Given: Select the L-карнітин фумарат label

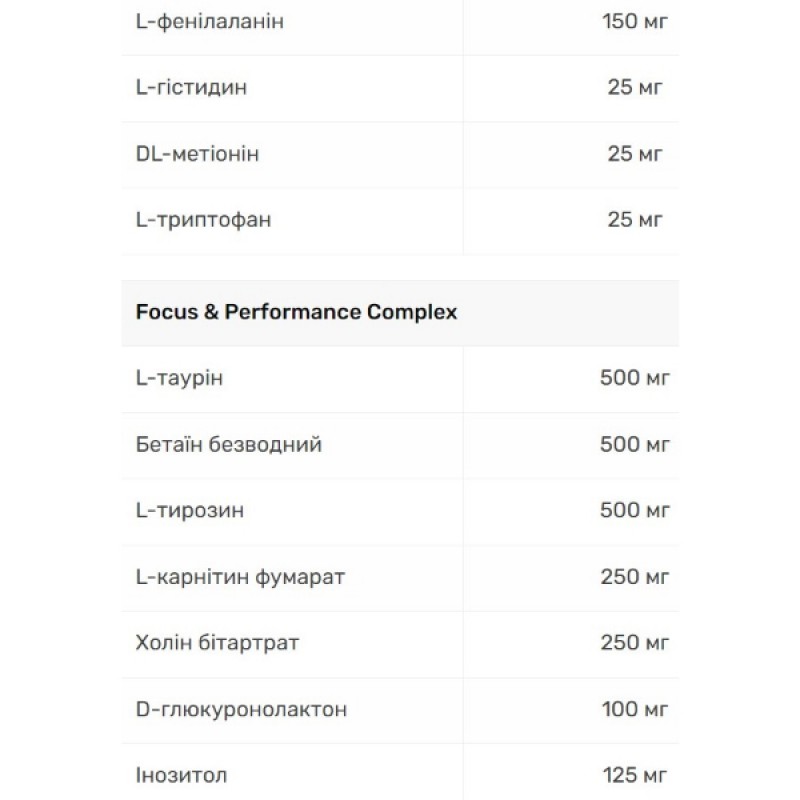Looking at the screenshot, I should (x=241, y=577).
